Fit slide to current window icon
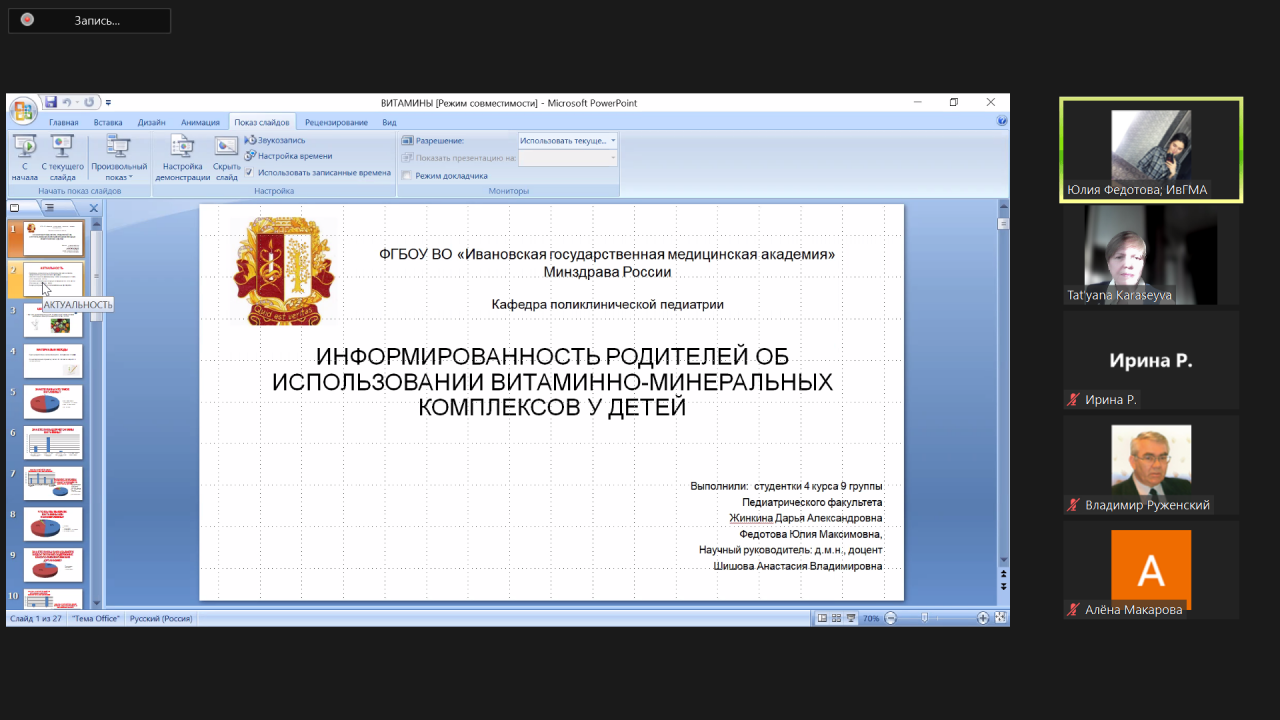This screenshot has height=720, width=1280. click(x=1000, y=618)
